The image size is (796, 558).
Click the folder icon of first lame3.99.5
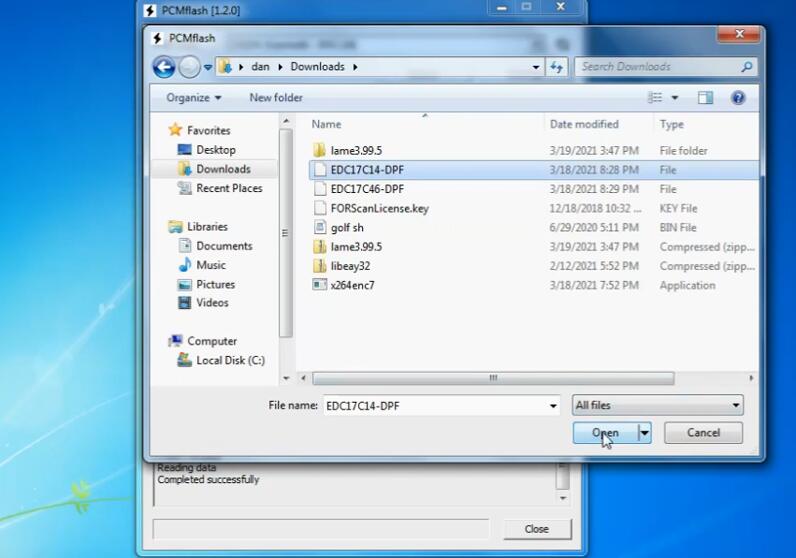[x=319, y=150]
